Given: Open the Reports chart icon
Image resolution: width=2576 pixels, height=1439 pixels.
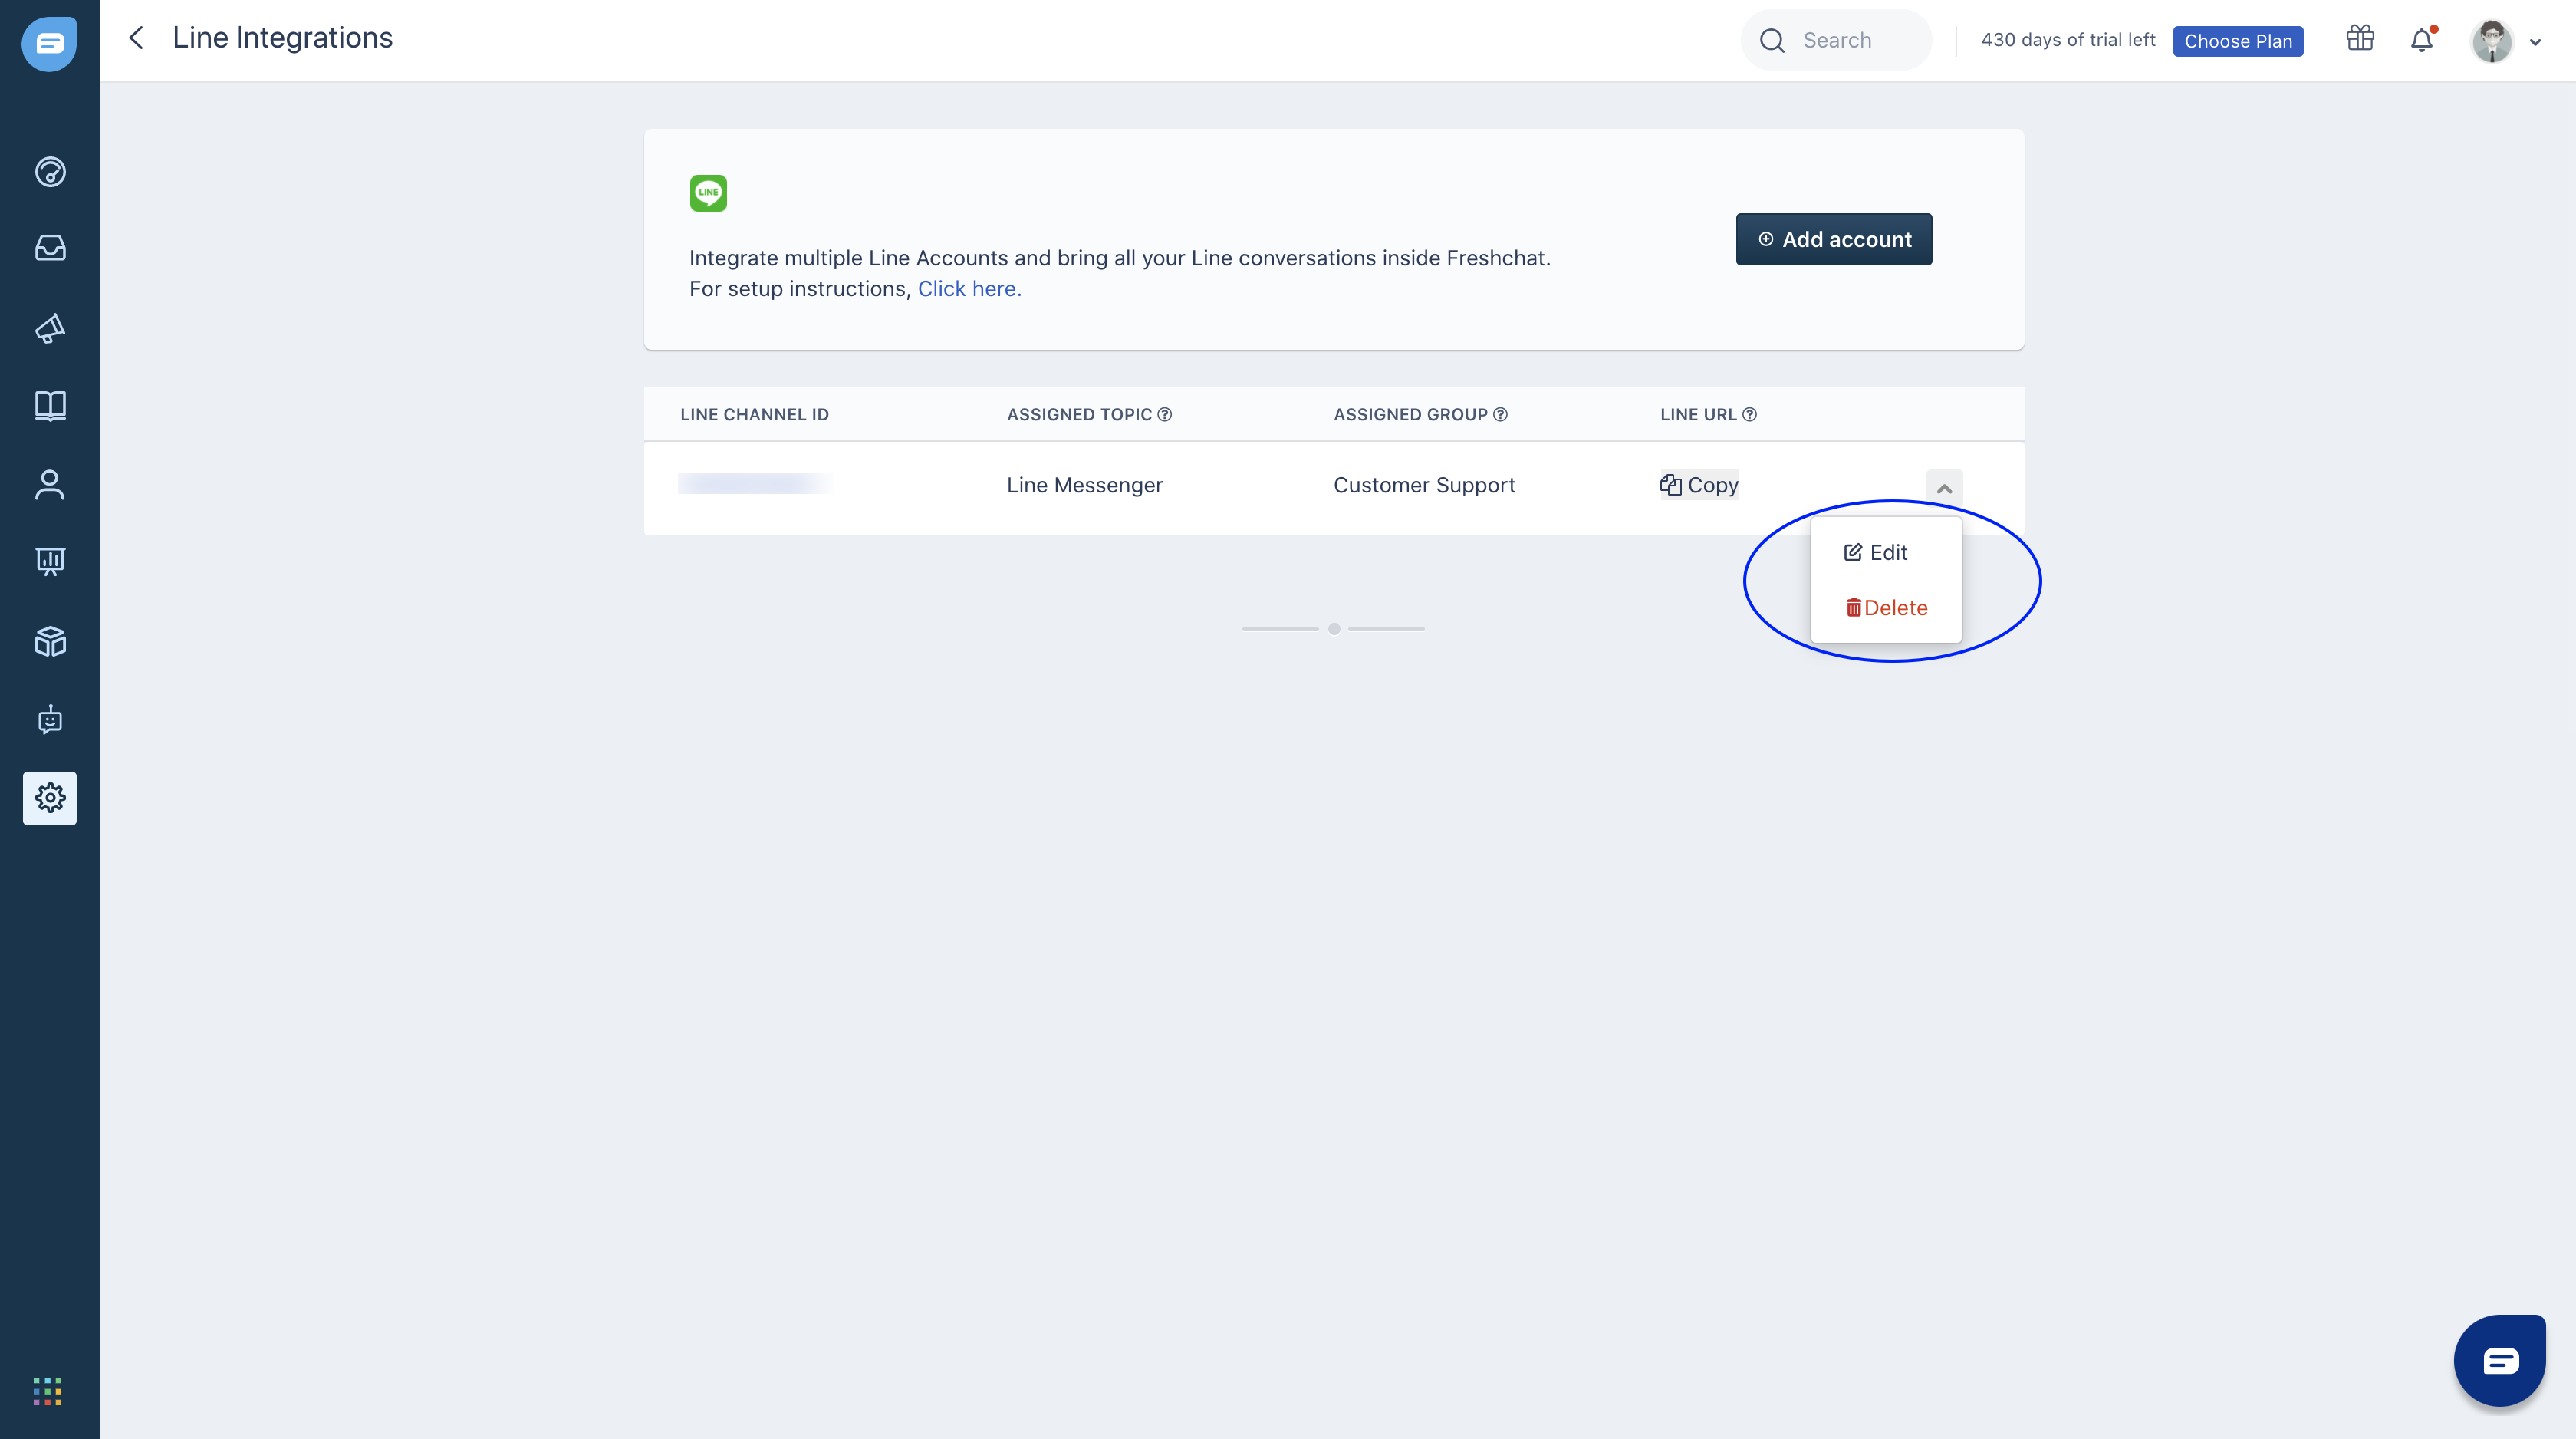Looking at the screenshot, I should pos(50,560).
